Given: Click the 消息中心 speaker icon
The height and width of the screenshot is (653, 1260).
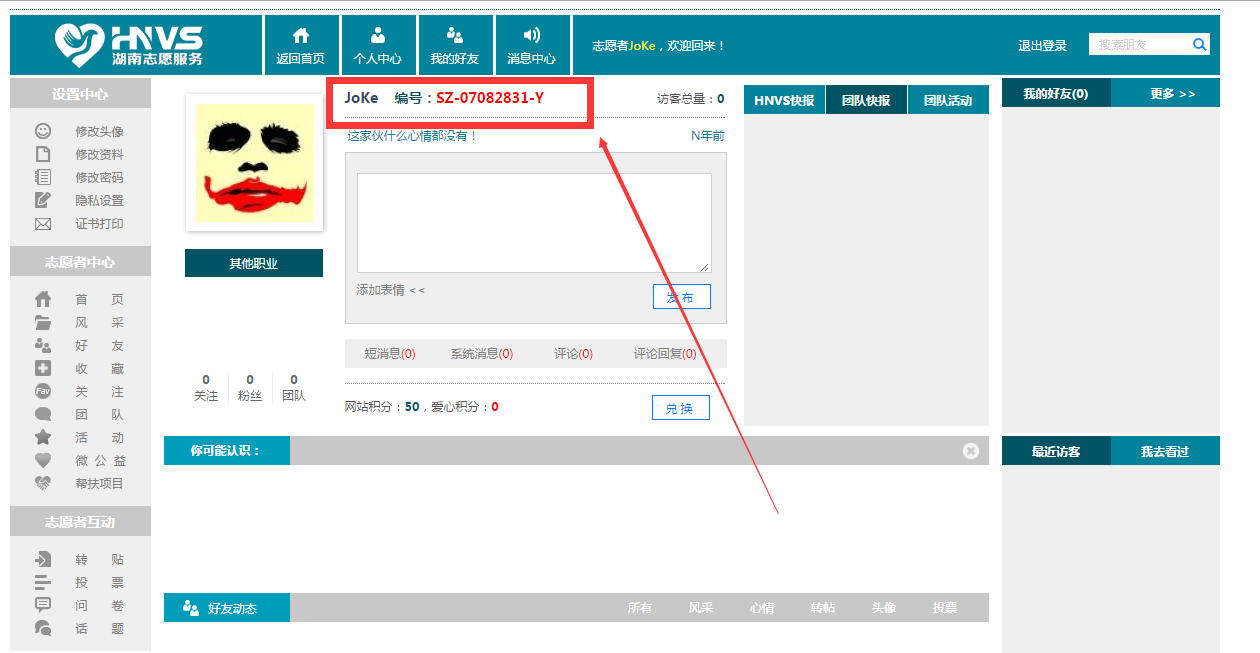Looking at the screenshot, I should pyautogui.click(x=531, y=36).
